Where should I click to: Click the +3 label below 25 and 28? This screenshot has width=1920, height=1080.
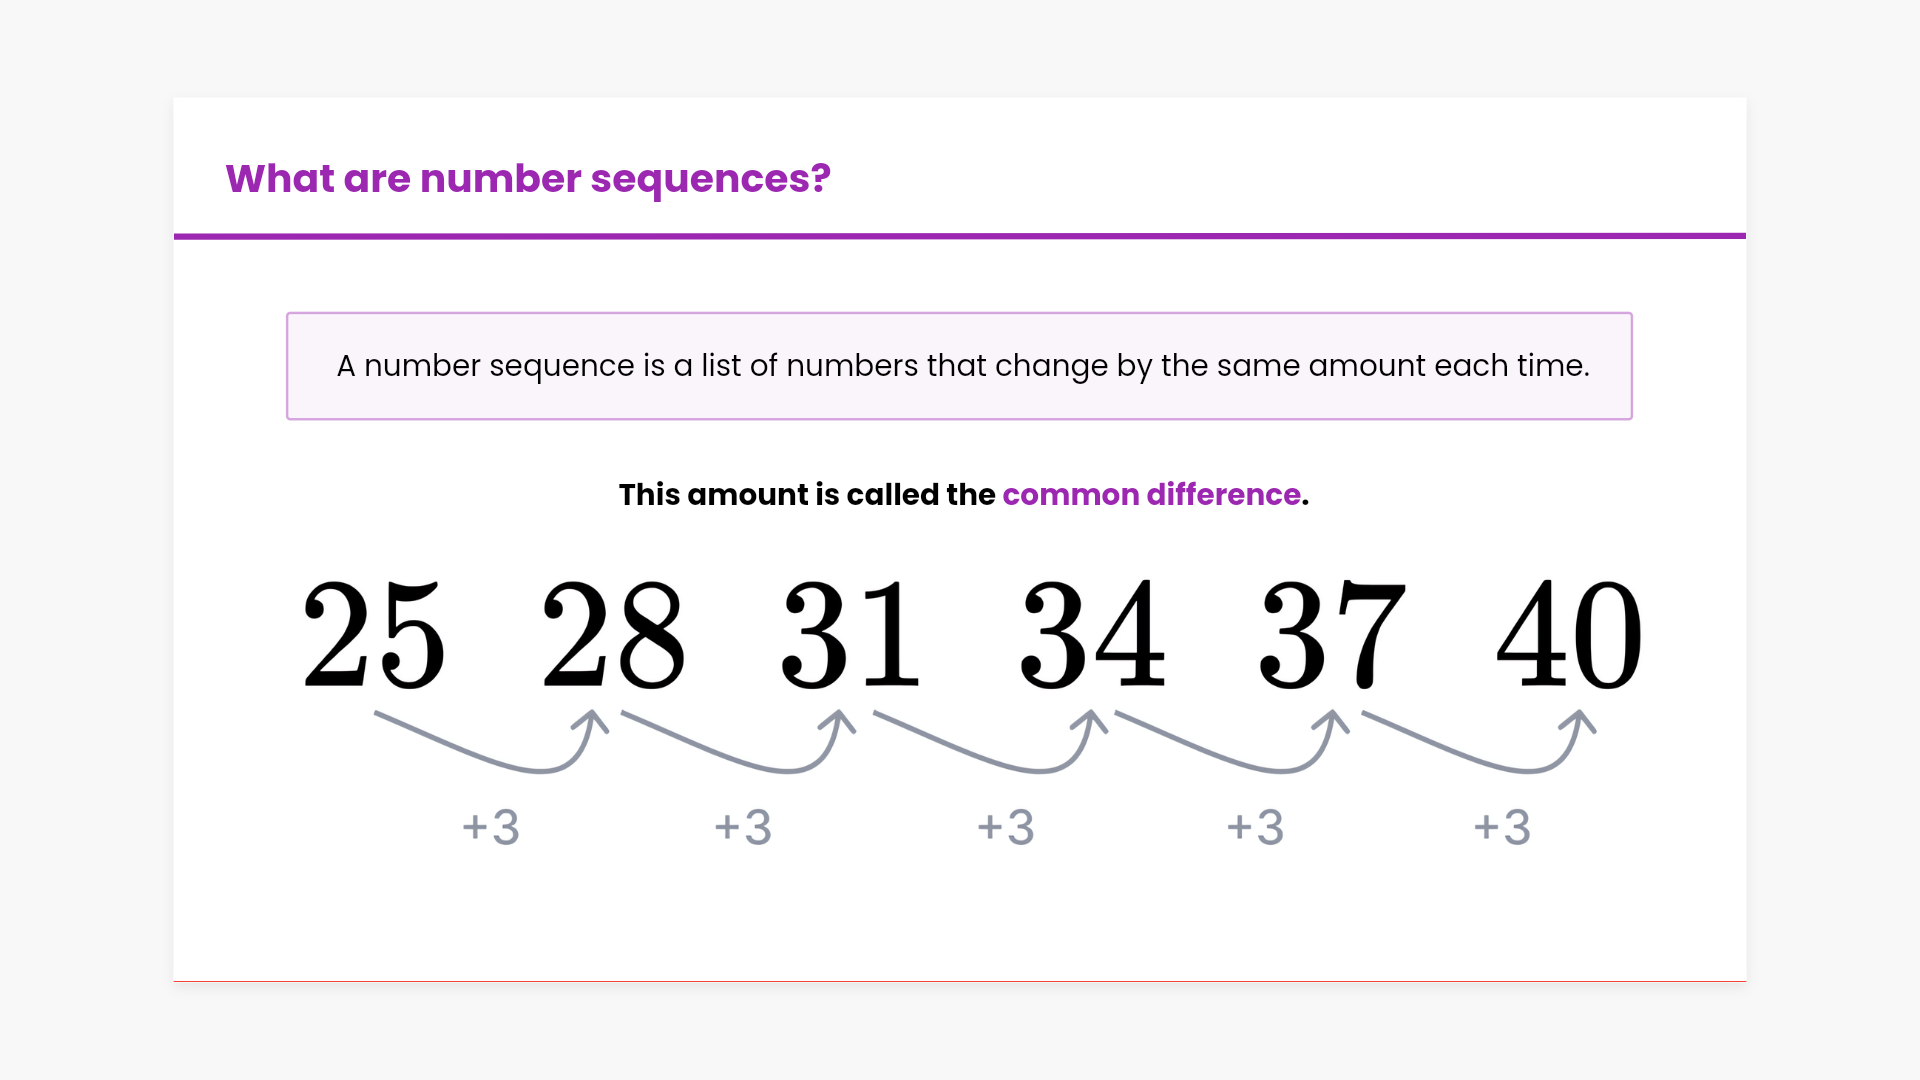pyautogui.click(x=491, y=828)
